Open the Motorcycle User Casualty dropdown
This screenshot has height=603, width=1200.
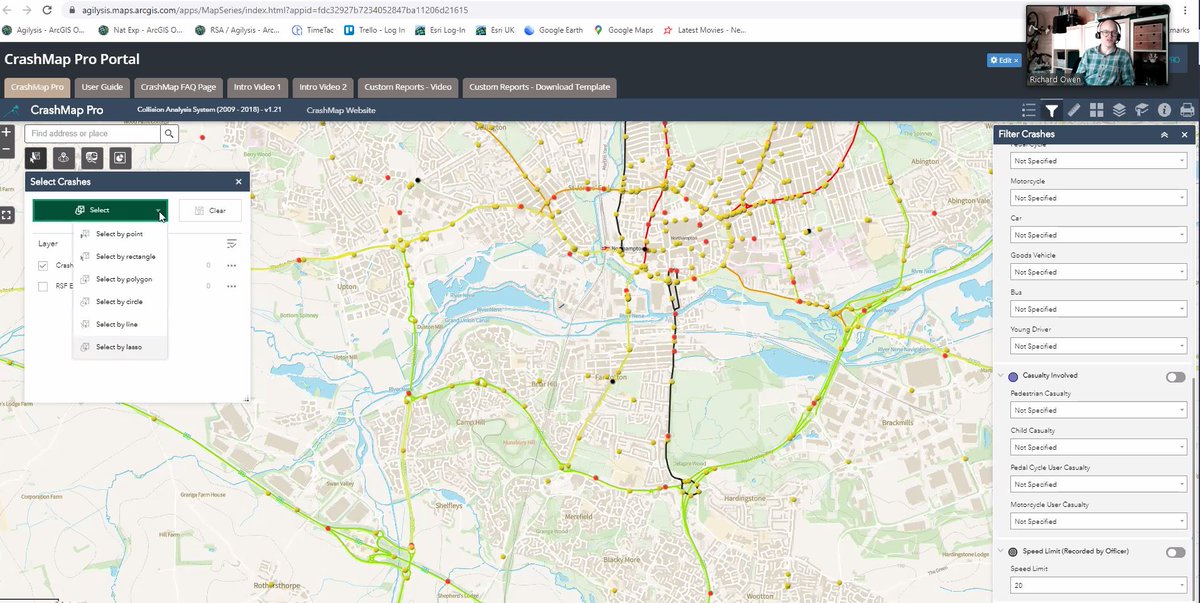tap(1098, 521)
